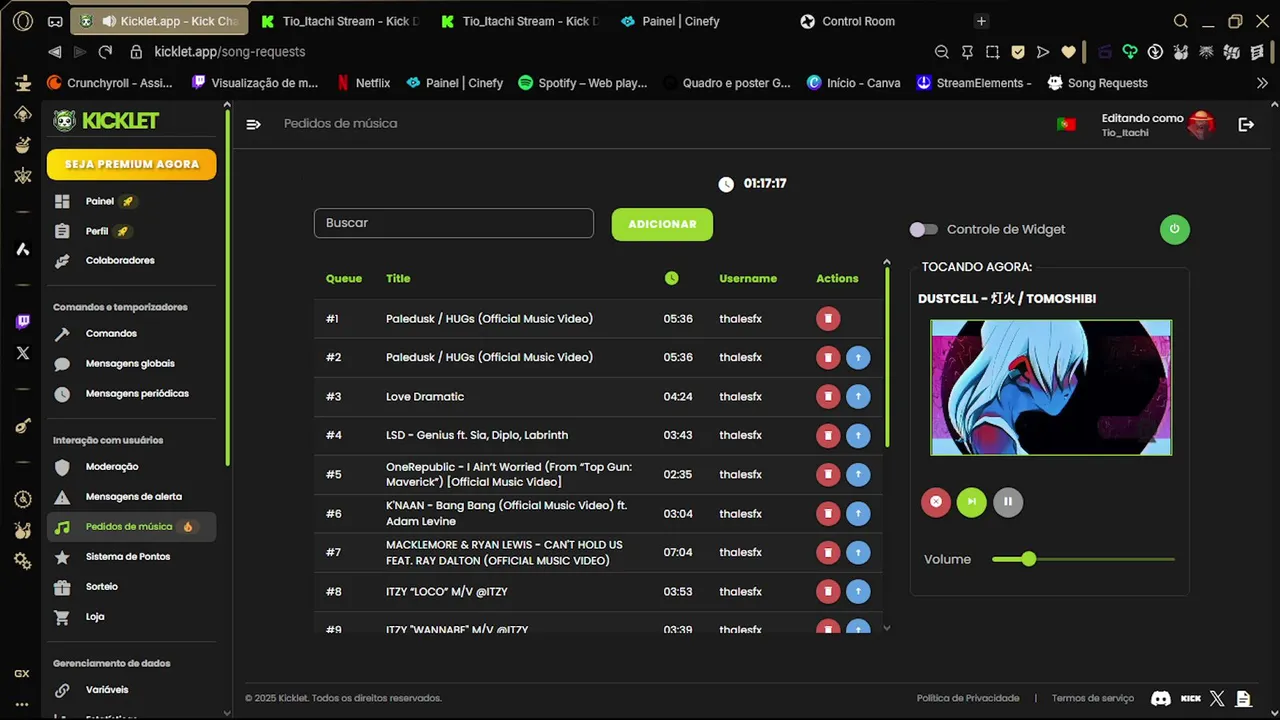Select Pedidos de música in the sidebar
Viewport: 1280px width, 720px height.
(131, 526)
